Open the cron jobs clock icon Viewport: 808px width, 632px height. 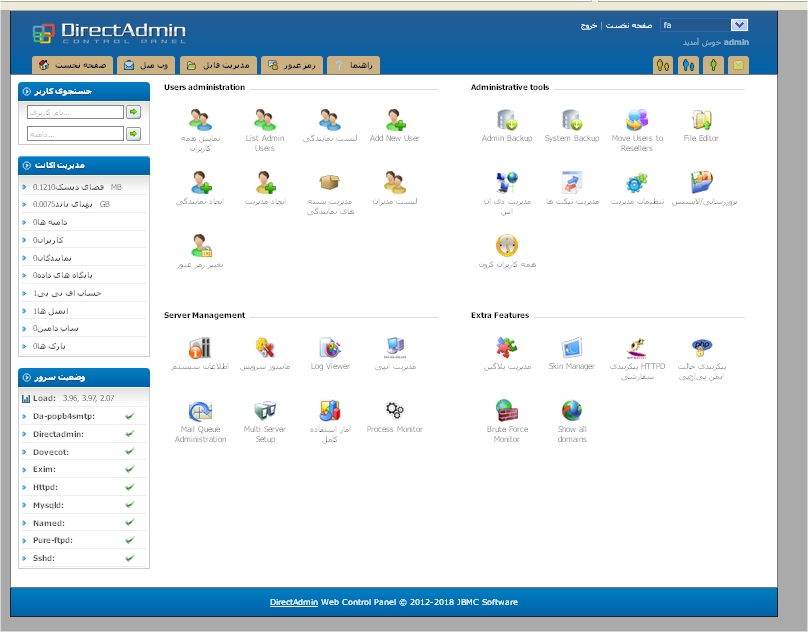507,245
